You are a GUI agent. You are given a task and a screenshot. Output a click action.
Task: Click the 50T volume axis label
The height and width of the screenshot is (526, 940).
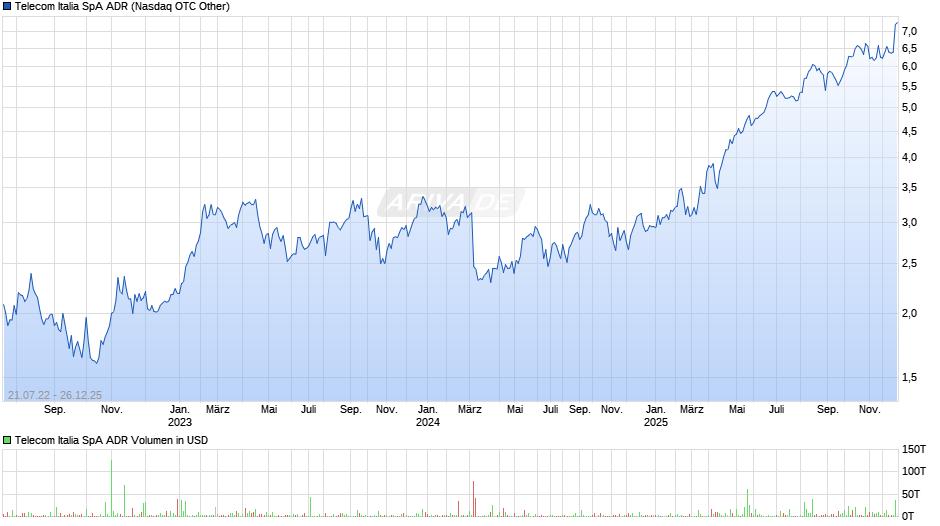point(911,494)
